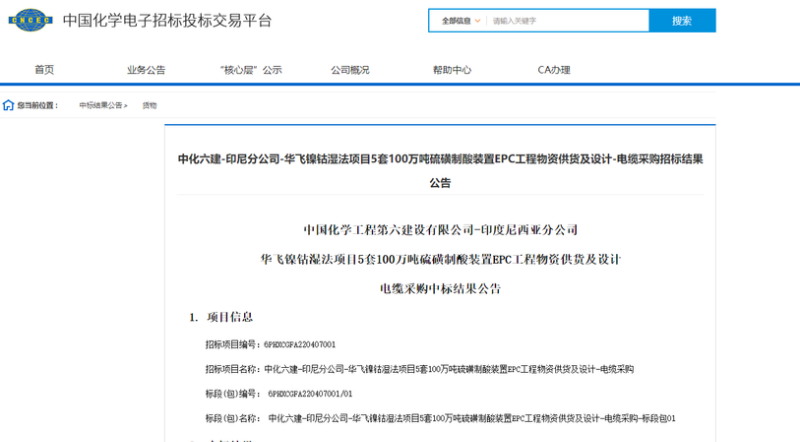The height and width of the screenshot is (442, 800).
Task: Open the 业务公告 navigation item
Action: (x=146, y=70)
